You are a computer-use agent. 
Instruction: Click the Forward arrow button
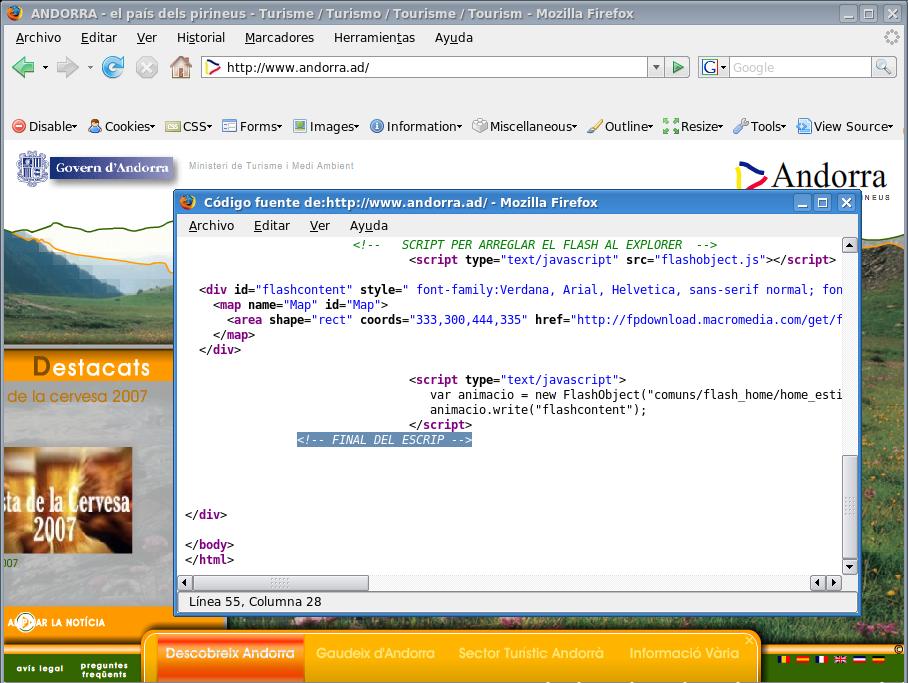[x=67, y=67]
